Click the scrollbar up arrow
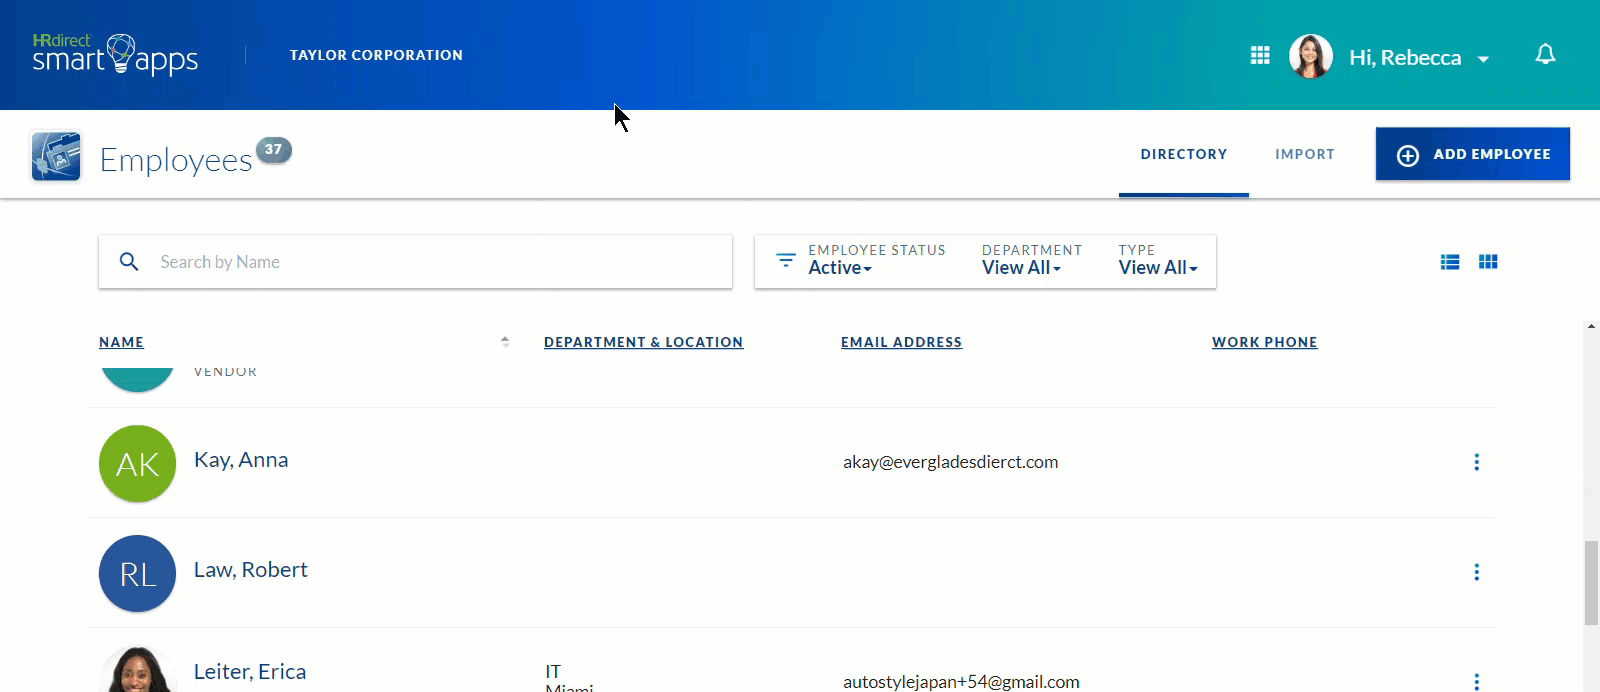Viewport: 1600px width, 692px height. 1591,326
